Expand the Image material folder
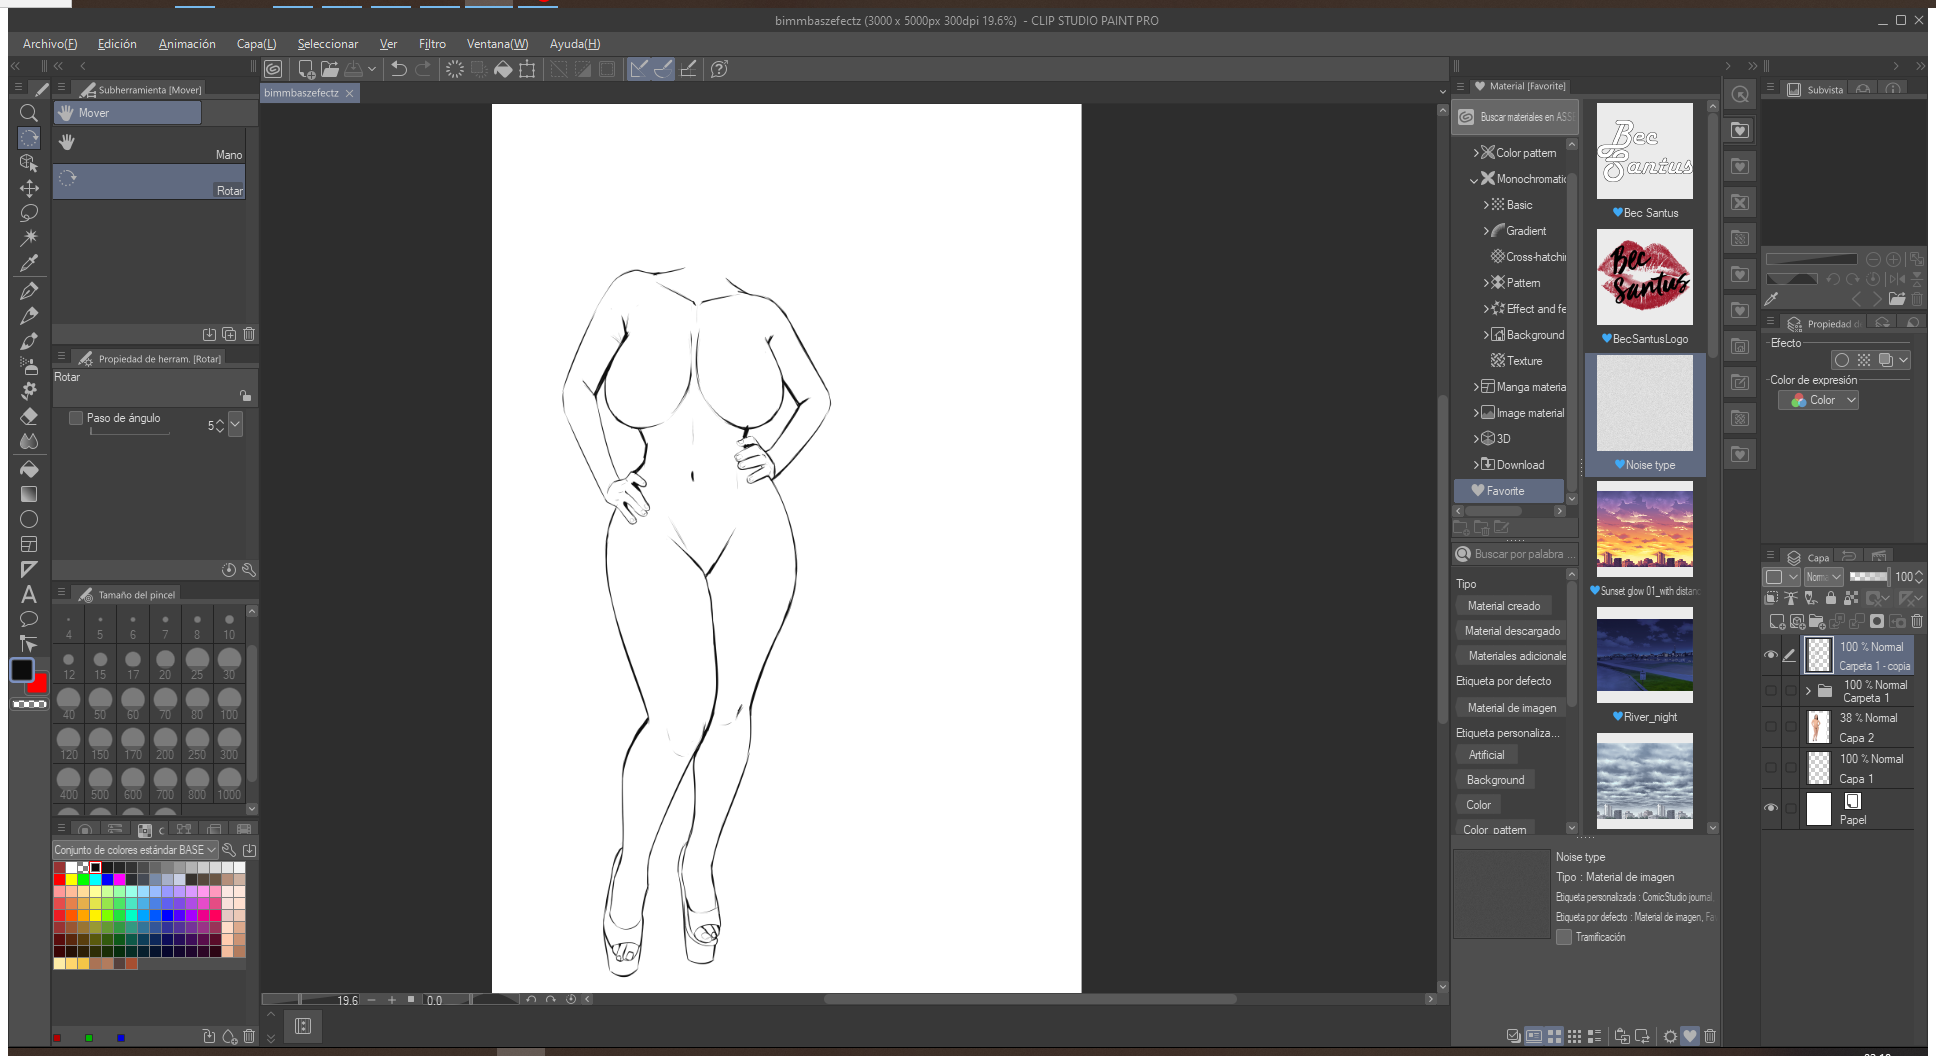This screenshot has width=1936, height=1056. (x=1476, y=413)
